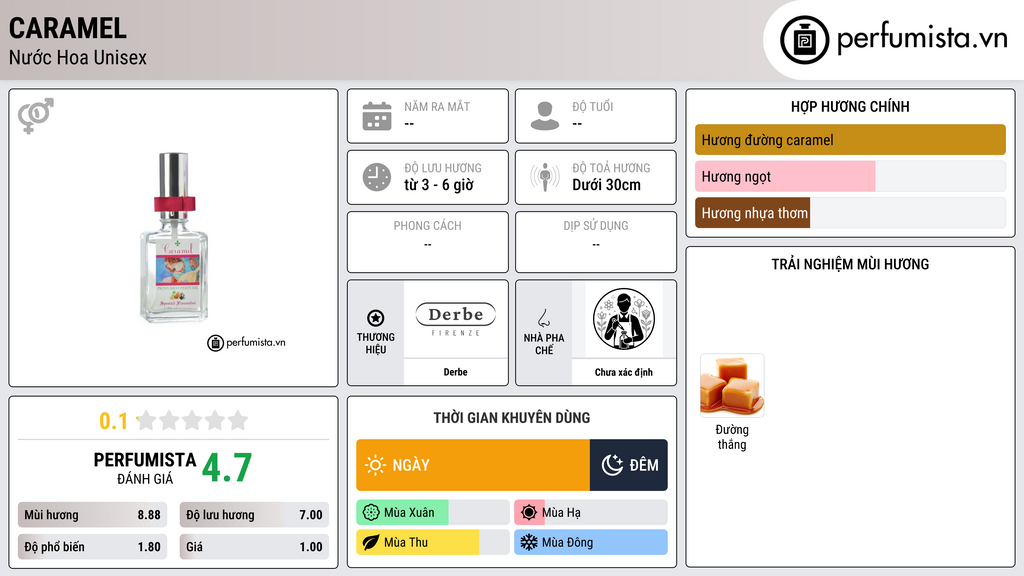Click the green 4.7 Perfumista score

tap(227, 468)
